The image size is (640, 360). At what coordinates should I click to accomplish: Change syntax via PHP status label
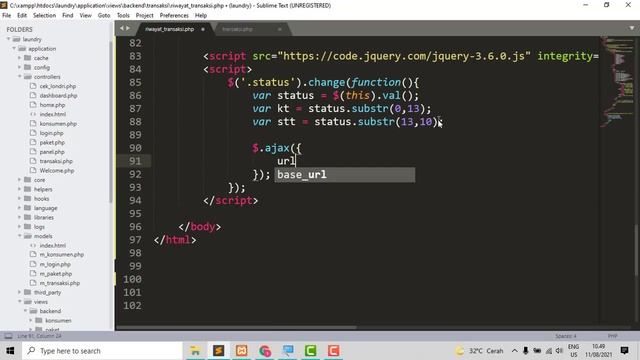(612, 336)
